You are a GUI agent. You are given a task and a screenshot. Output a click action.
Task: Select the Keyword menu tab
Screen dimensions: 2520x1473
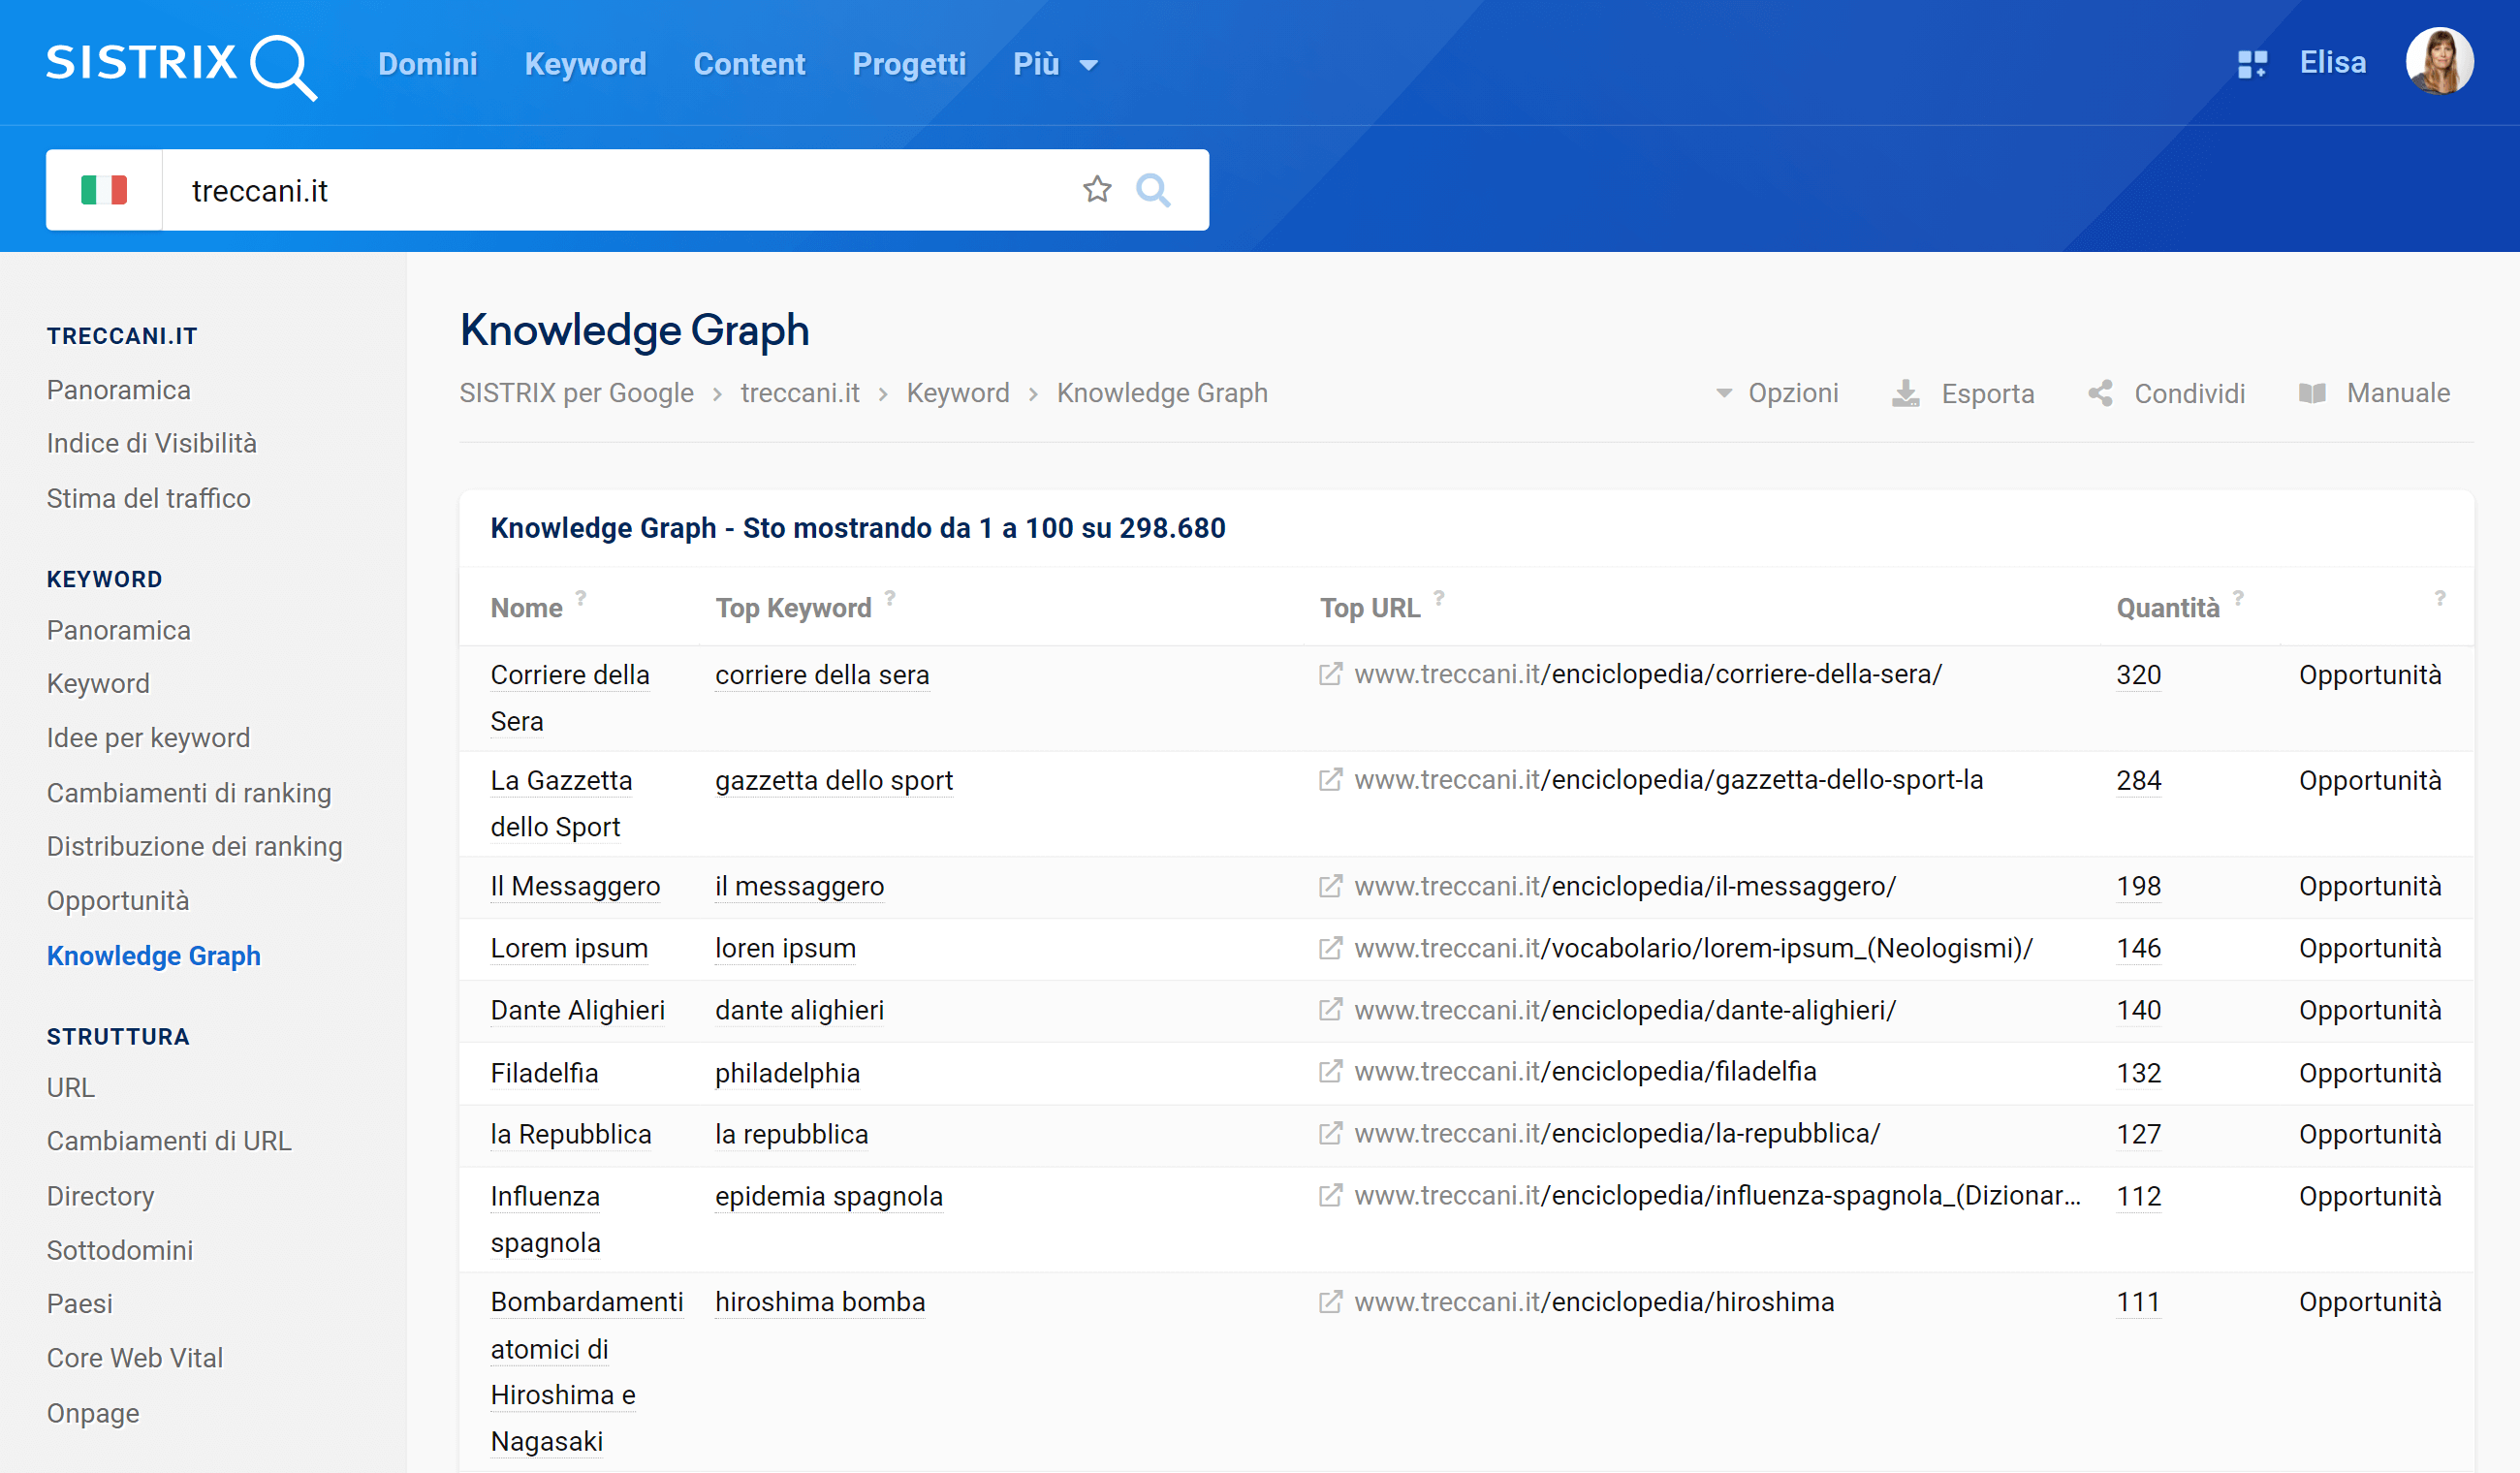tap(584, 65)
